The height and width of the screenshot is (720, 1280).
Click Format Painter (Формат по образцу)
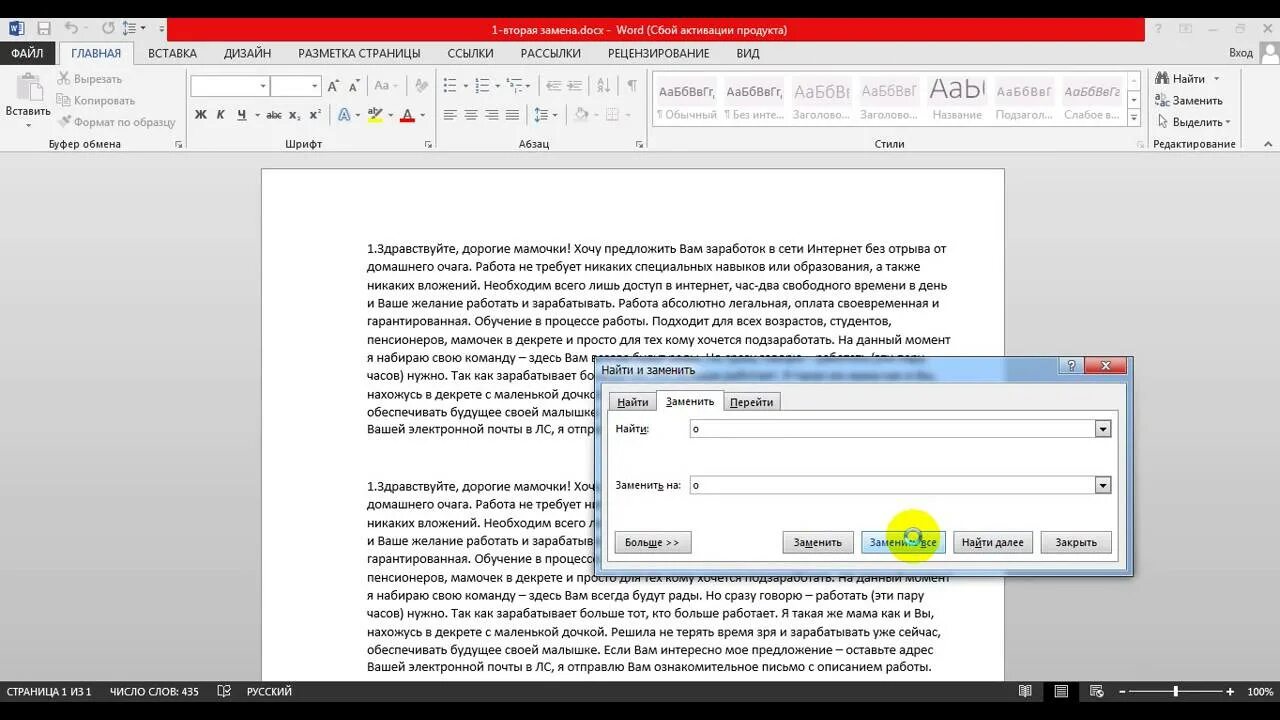coord(116,122)
